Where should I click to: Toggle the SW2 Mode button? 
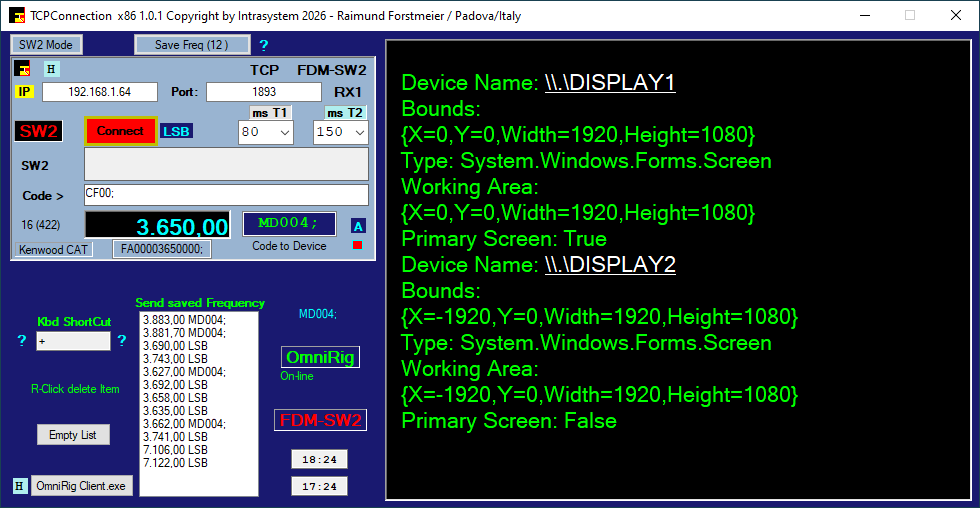(47, 45)
